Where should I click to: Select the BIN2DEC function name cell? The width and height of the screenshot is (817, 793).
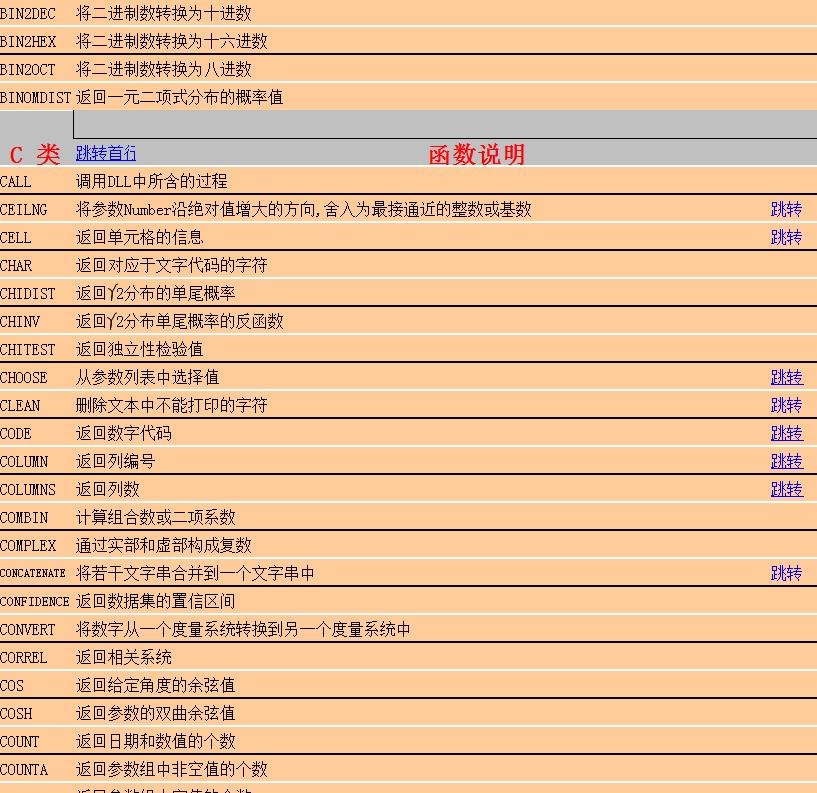[30, 13]
